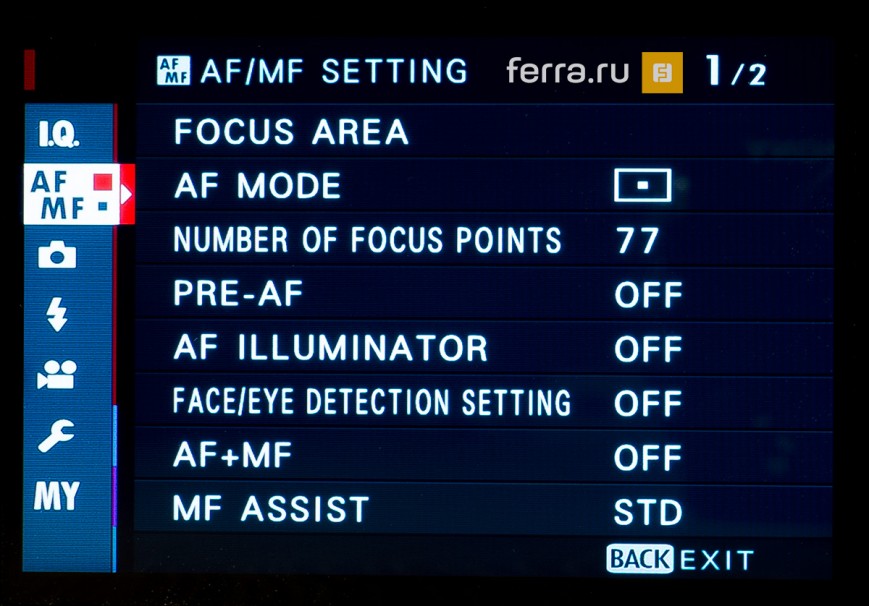The image size is (869, 606).
Task: Open the MY menu tab
Action: click(57, 496)
